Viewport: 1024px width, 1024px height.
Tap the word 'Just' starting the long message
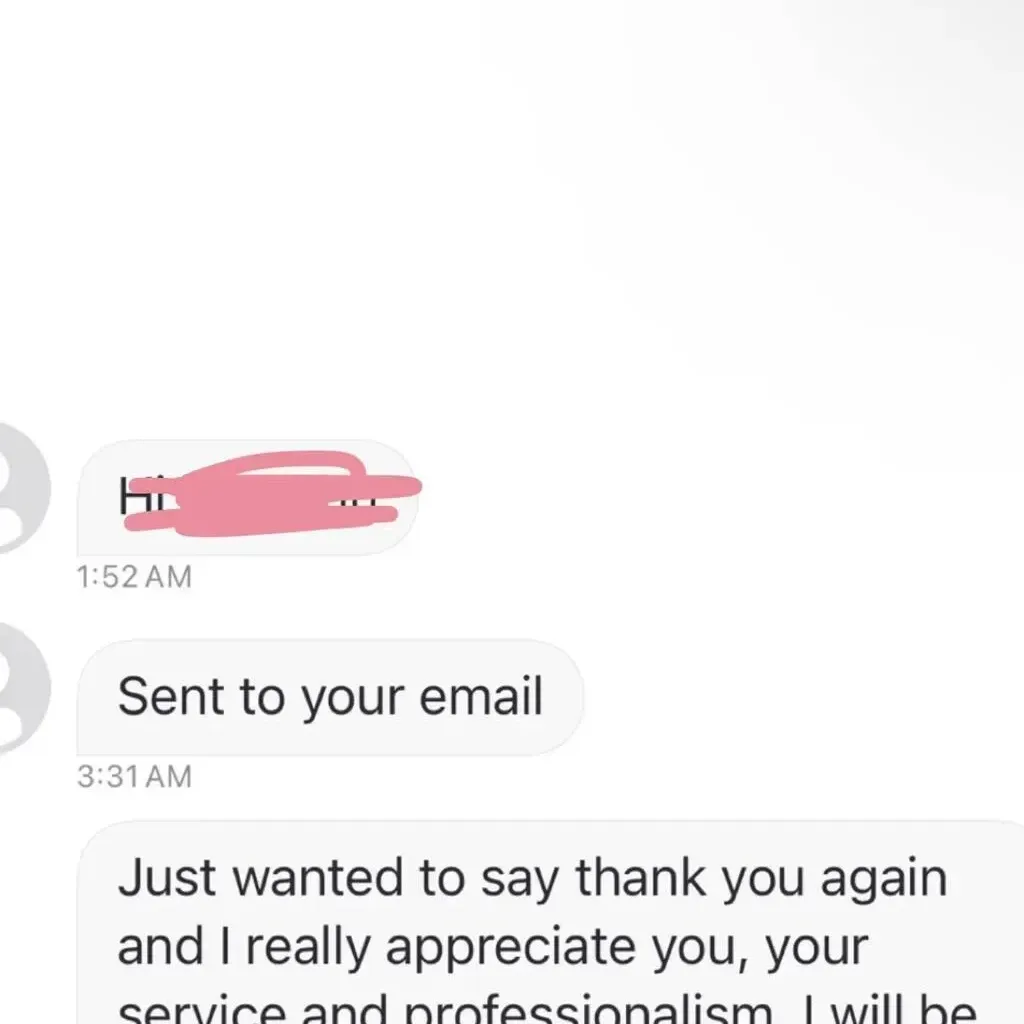pyautogui.click(x=167, y=878)
